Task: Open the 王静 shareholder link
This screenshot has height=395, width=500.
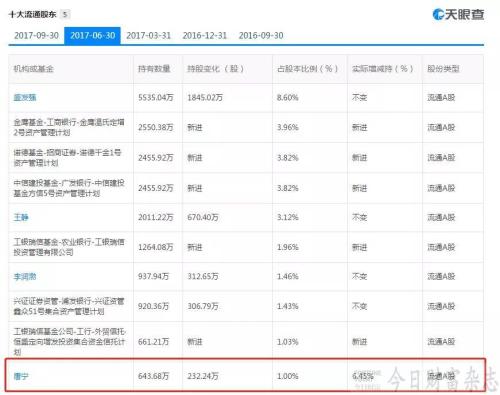Action: pyautogui.click(x=21, y=217)
